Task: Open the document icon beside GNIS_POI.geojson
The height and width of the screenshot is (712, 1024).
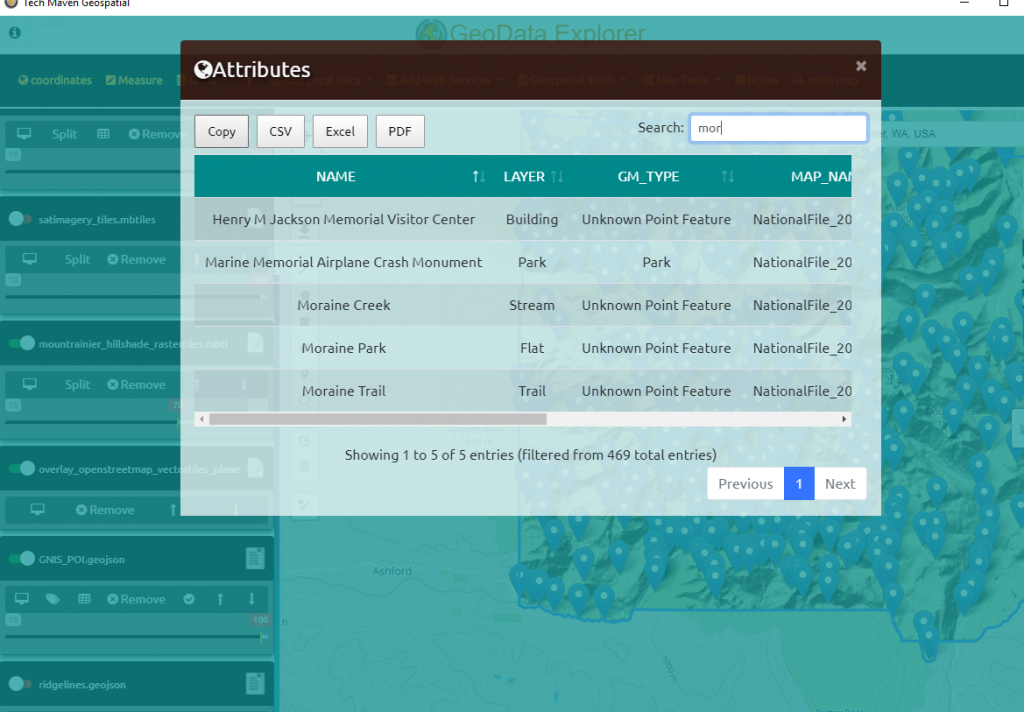Action: tap(255, 558)
